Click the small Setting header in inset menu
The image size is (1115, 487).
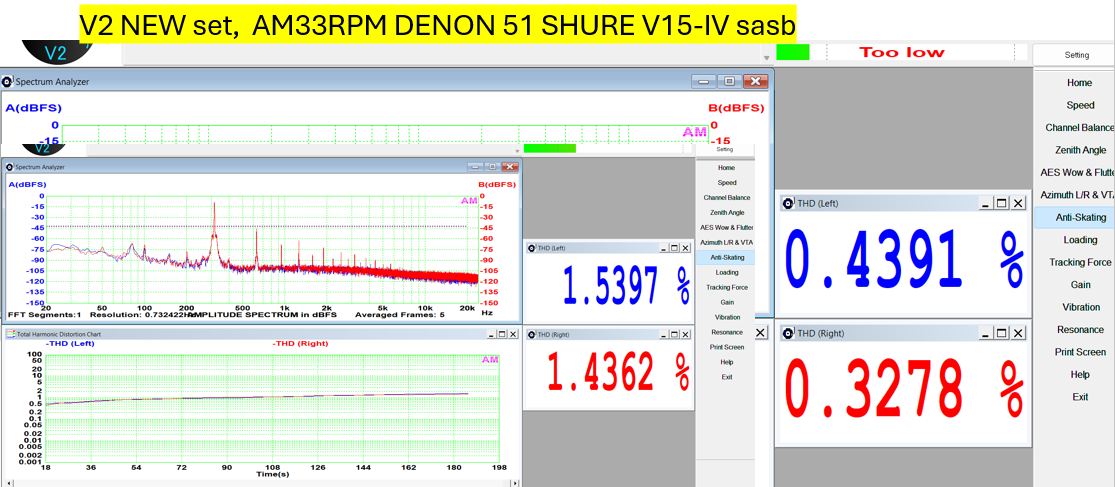click(x=725, y=150)
